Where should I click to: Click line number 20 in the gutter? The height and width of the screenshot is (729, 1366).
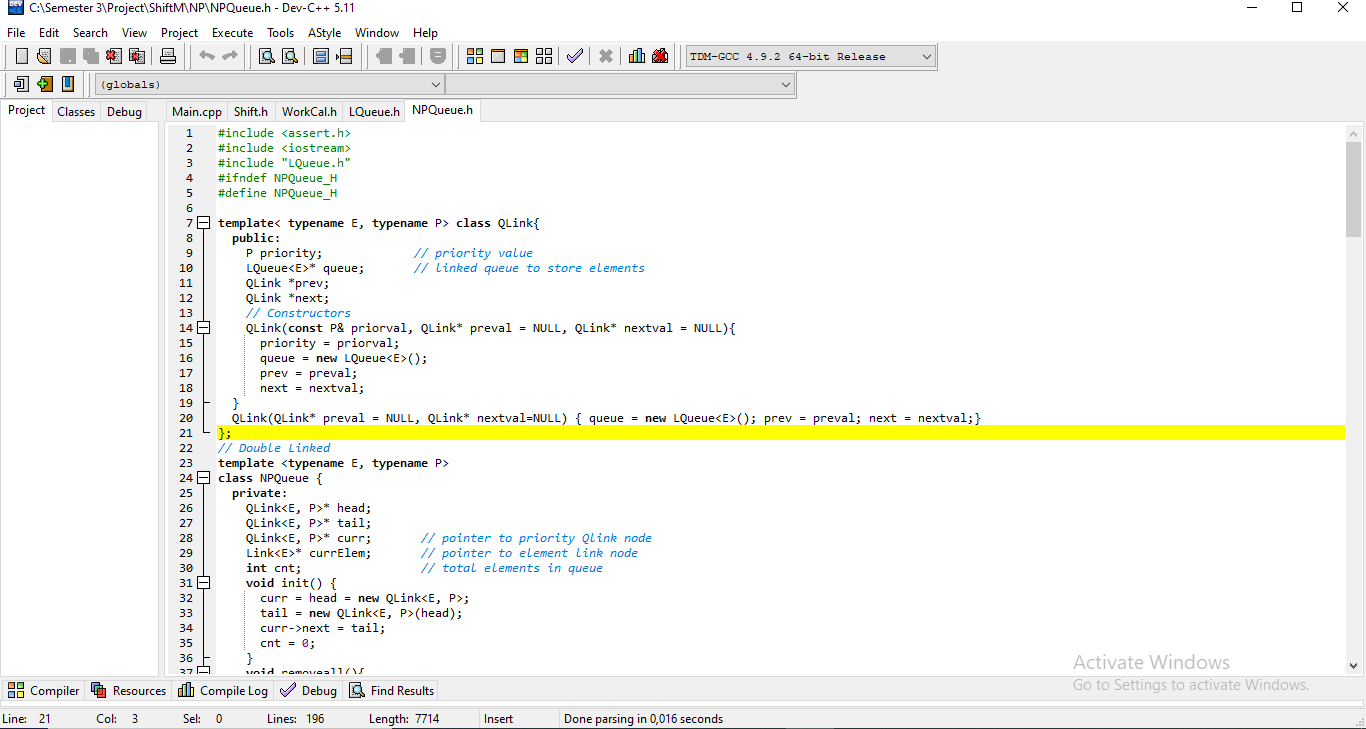(186, 418)
